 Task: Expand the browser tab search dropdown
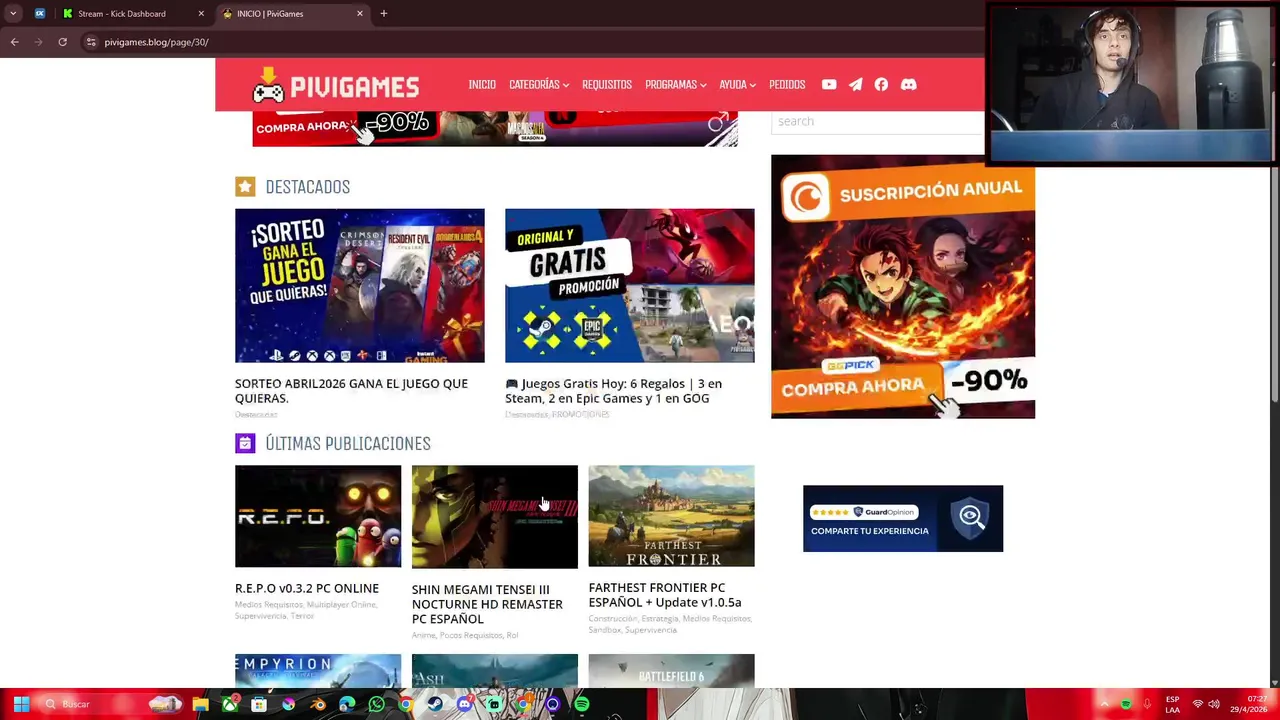coord(13,13)
